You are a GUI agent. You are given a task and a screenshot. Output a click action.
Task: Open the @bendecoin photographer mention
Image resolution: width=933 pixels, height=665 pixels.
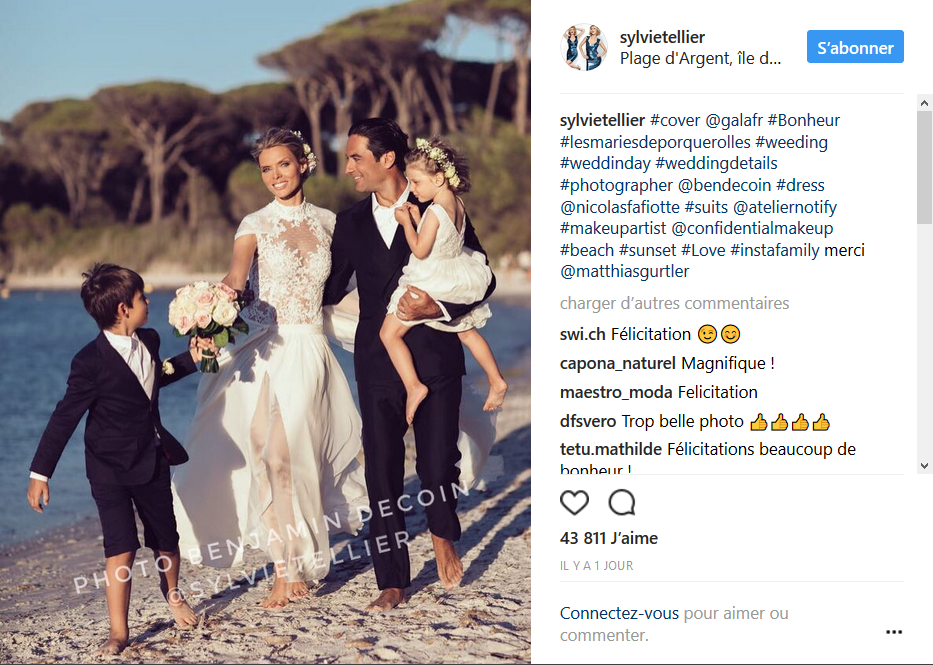[x=724, y=186]
